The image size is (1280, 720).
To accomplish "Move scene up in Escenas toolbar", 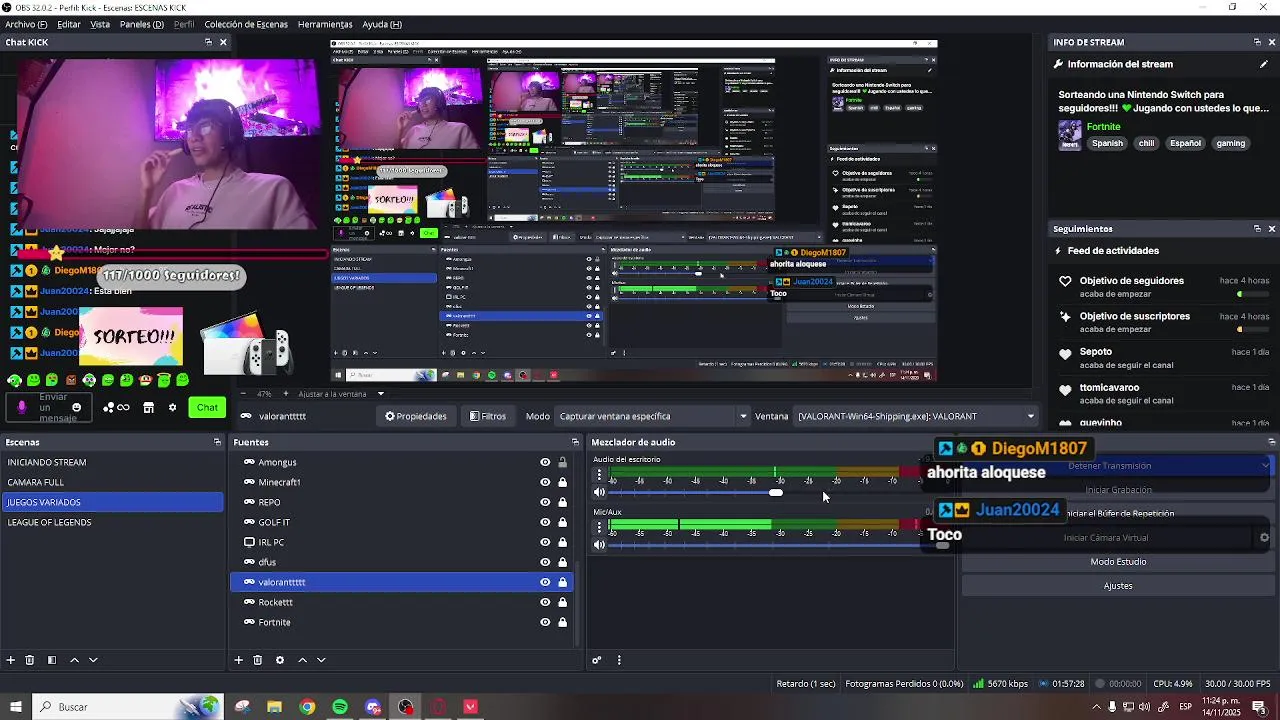I will pyautogui.click(x=75, y=660).
